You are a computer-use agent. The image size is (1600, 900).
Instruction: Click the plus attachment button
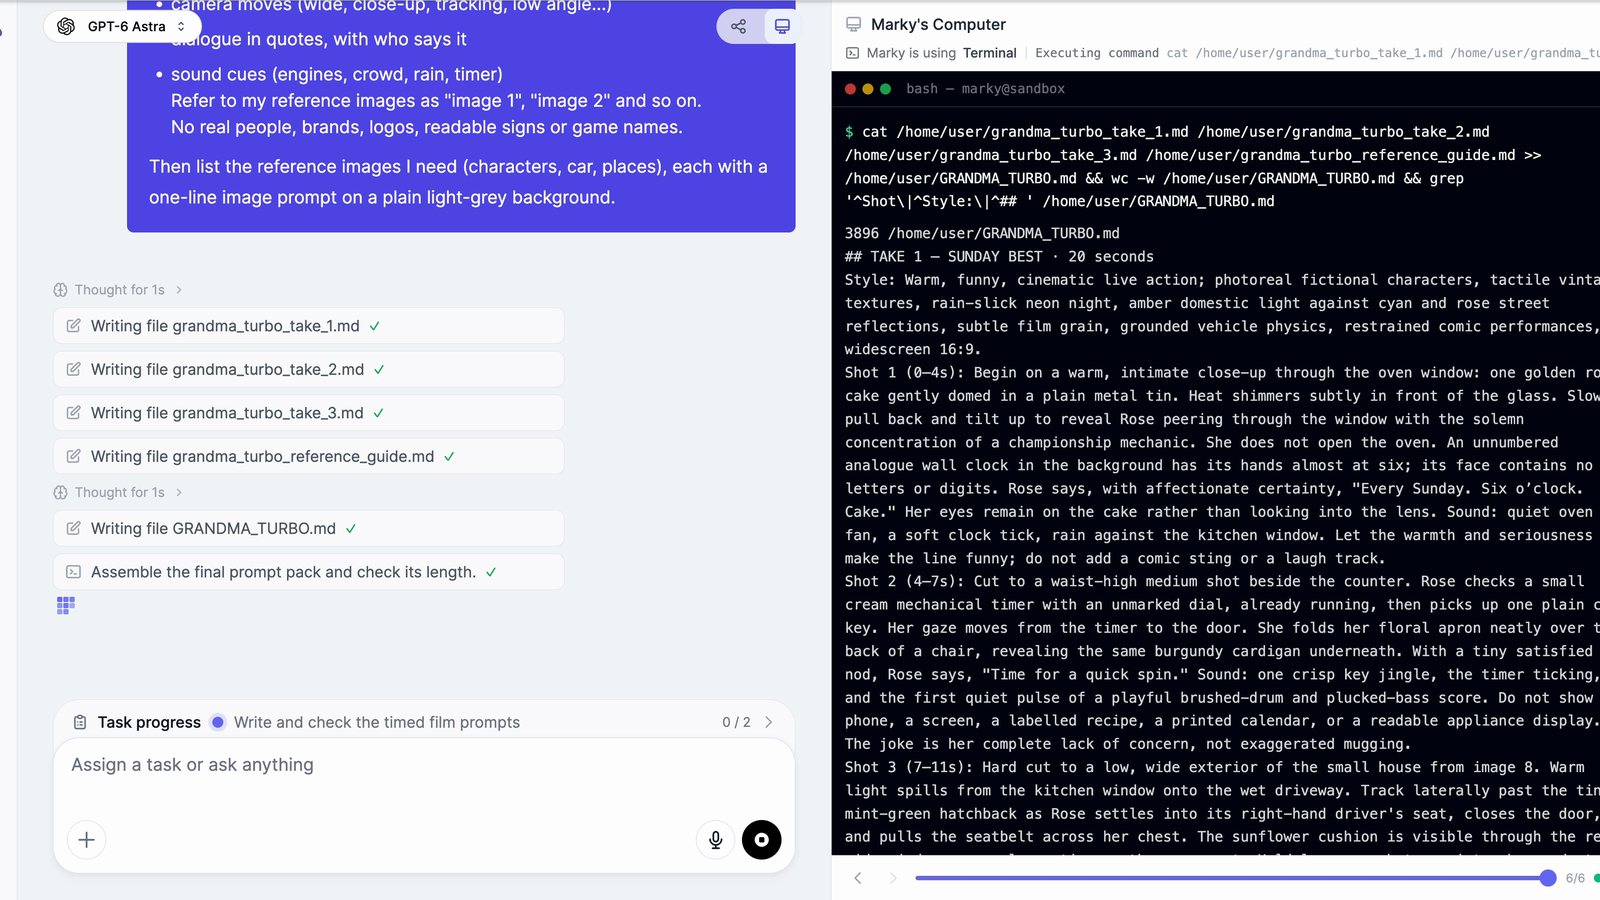point(86,840)
